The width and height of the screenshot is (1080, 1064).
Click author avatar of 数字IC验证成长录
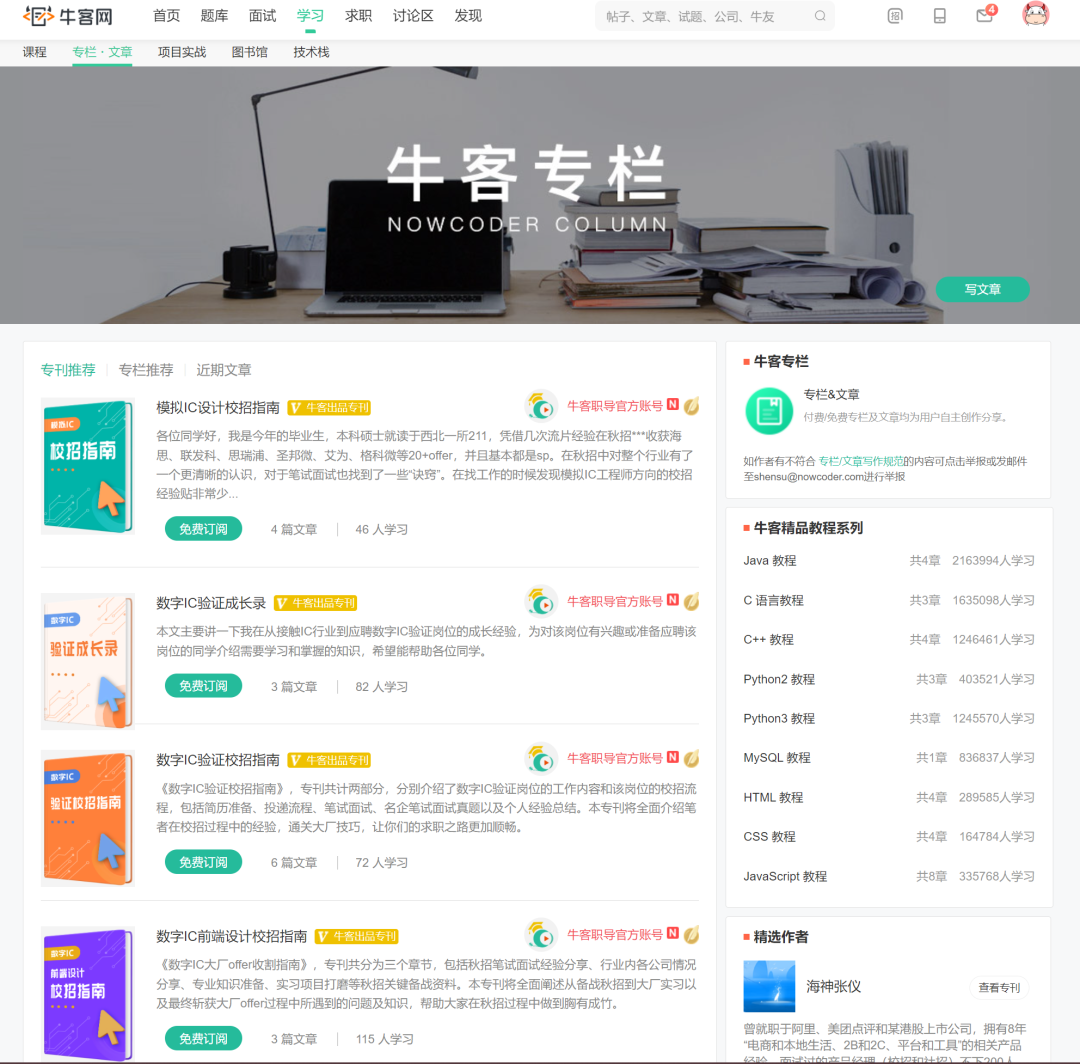coord(541,602)
